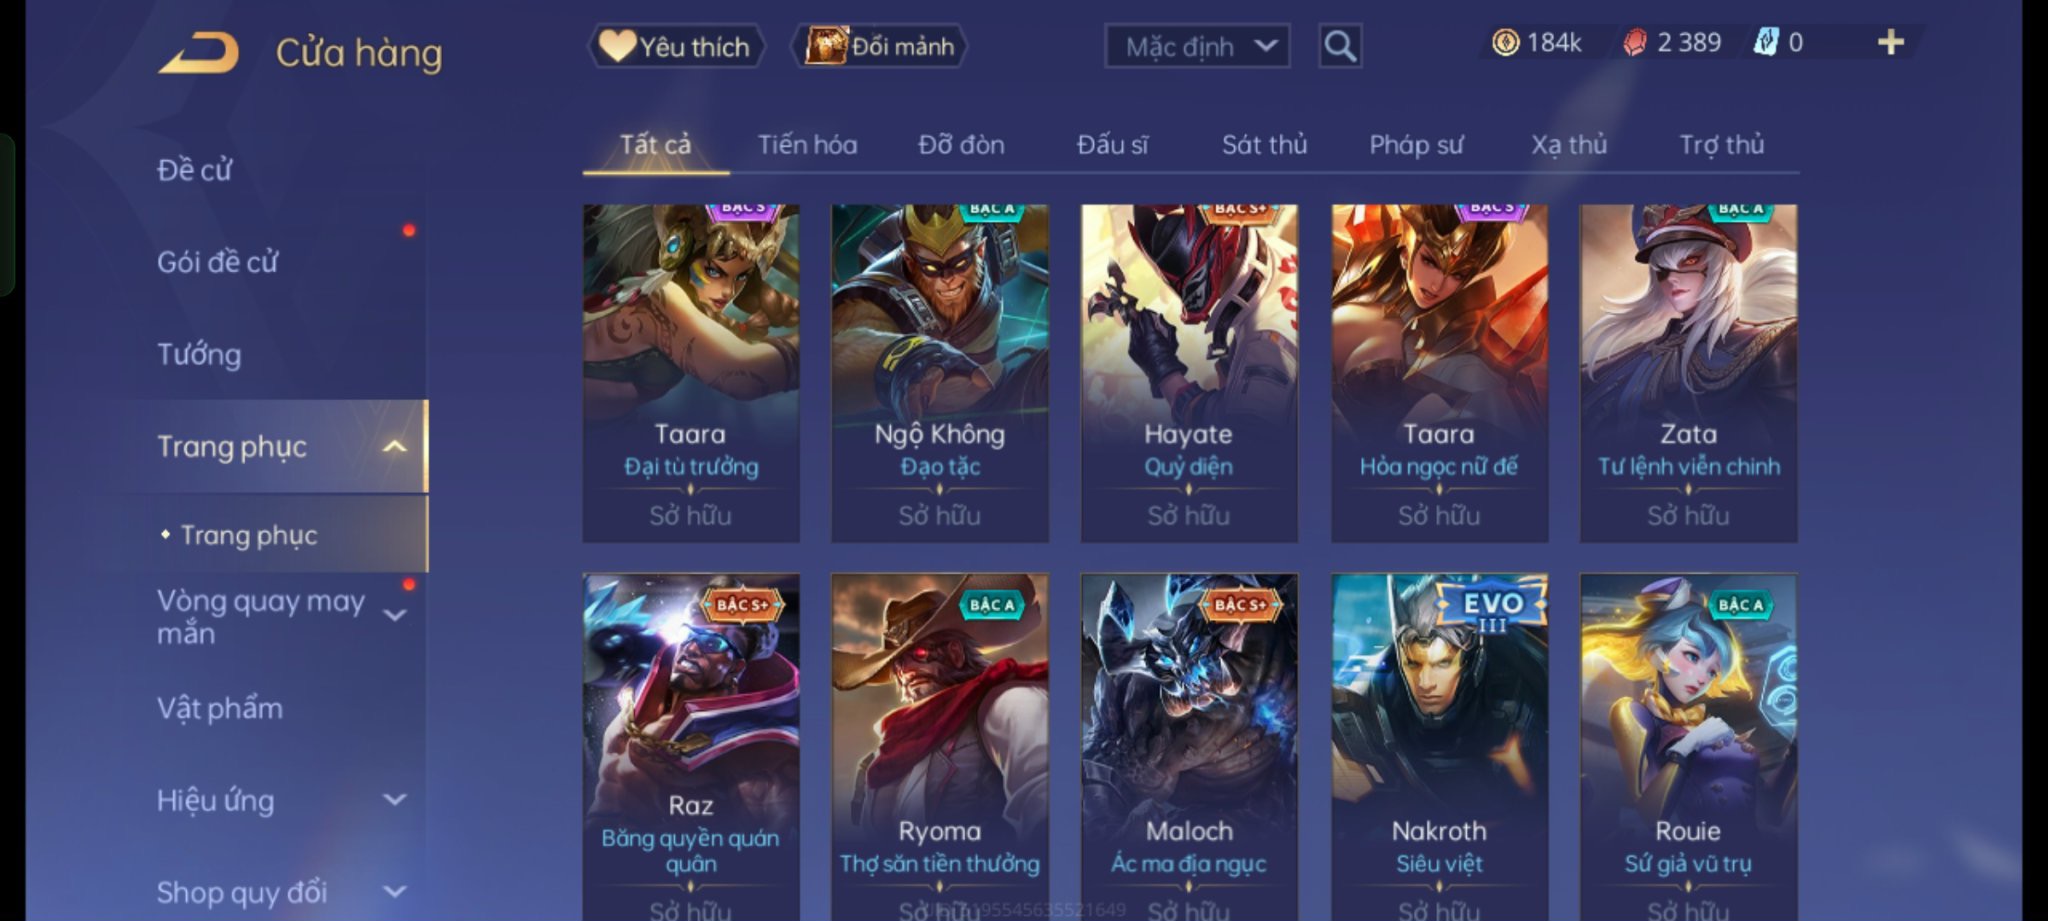
Task: Open Yêu thích favorites heart button
Action: (x=676, y=46)
